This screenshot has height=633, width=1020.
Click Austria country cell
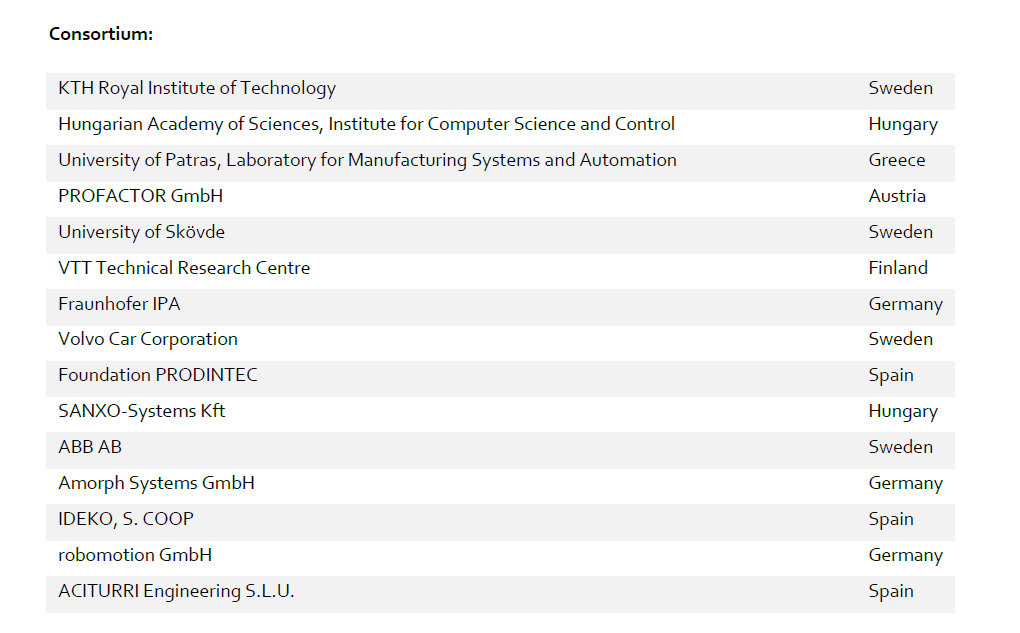point(897,196)
